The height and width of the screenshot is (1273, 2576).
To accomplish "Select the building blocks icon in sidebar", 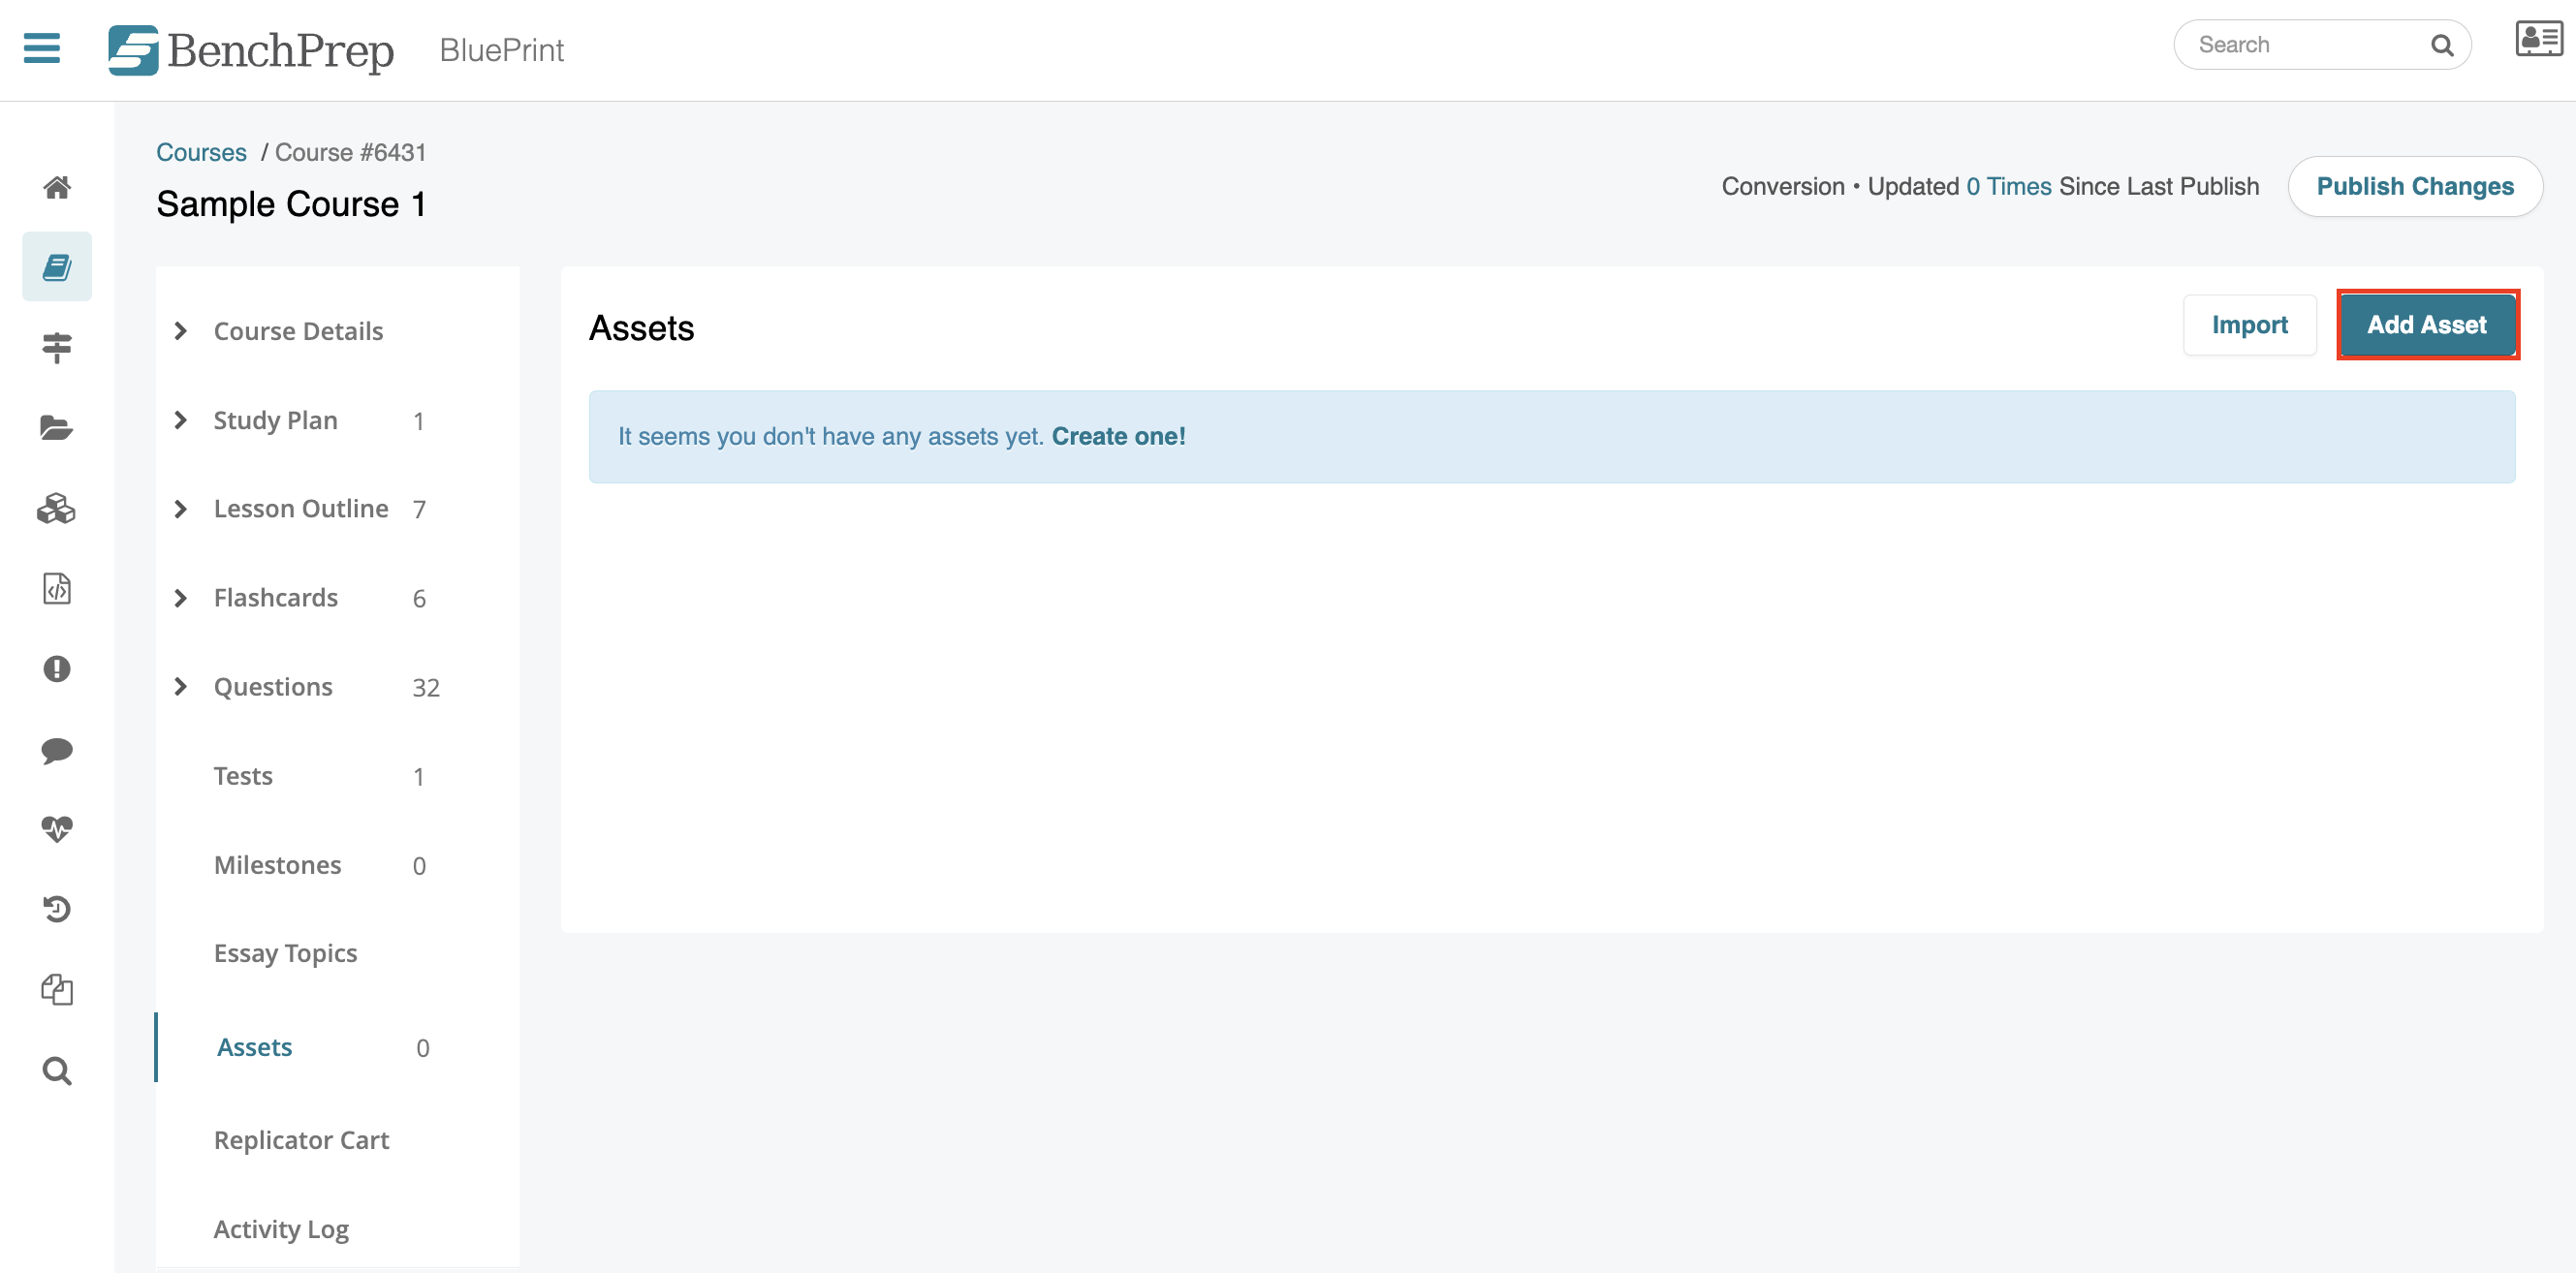I will pos(57,509).
